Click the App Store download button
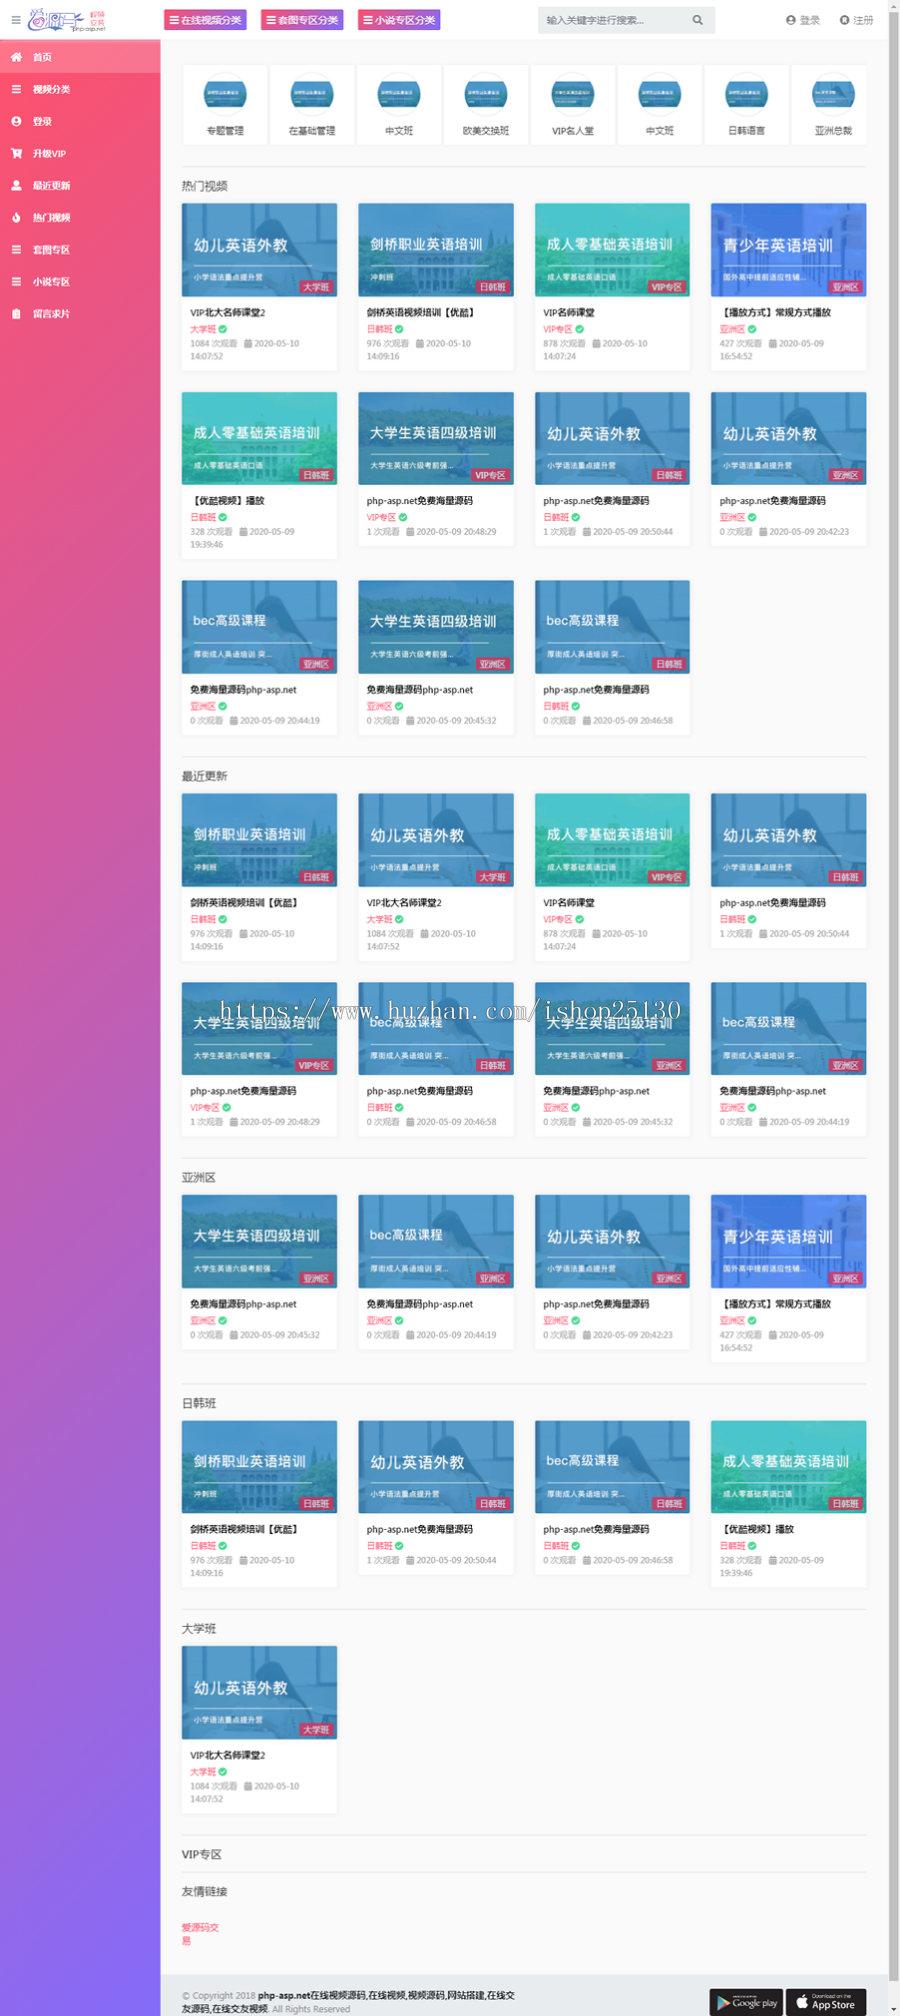 (x=826, y=2002)
